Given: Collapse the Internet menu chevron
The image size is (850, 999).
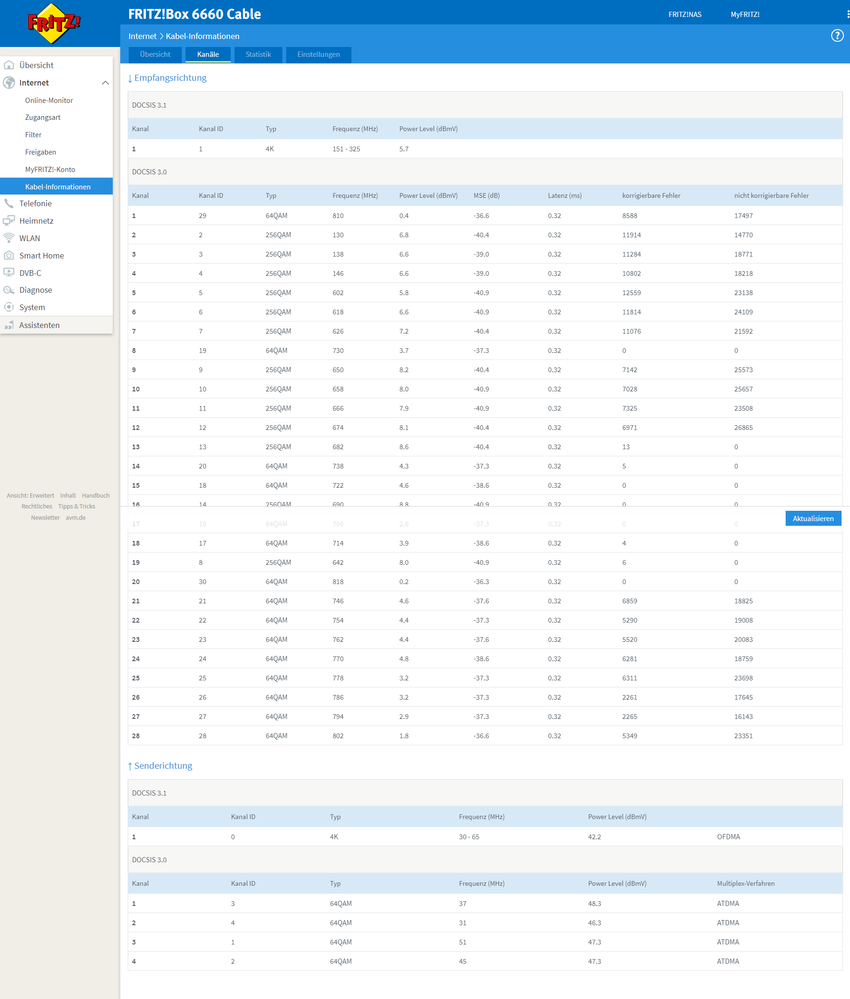Looking at the screenshot, I should tap(105, 83).
